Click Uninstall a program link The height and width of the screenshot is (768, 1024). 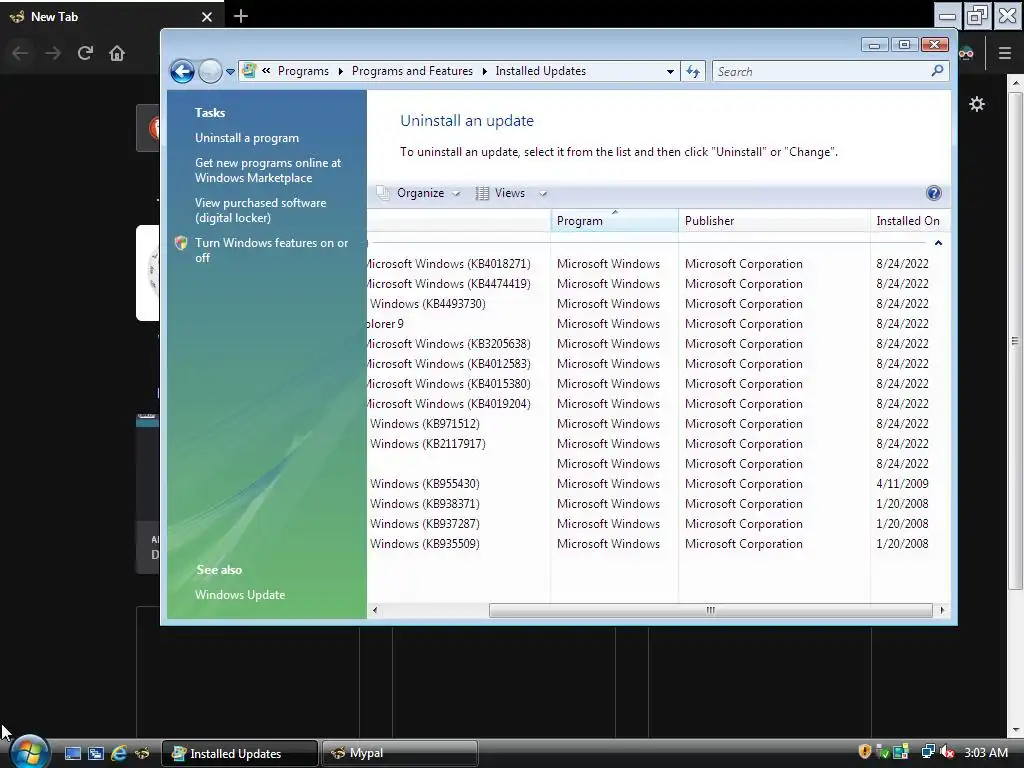coord(247,138)
